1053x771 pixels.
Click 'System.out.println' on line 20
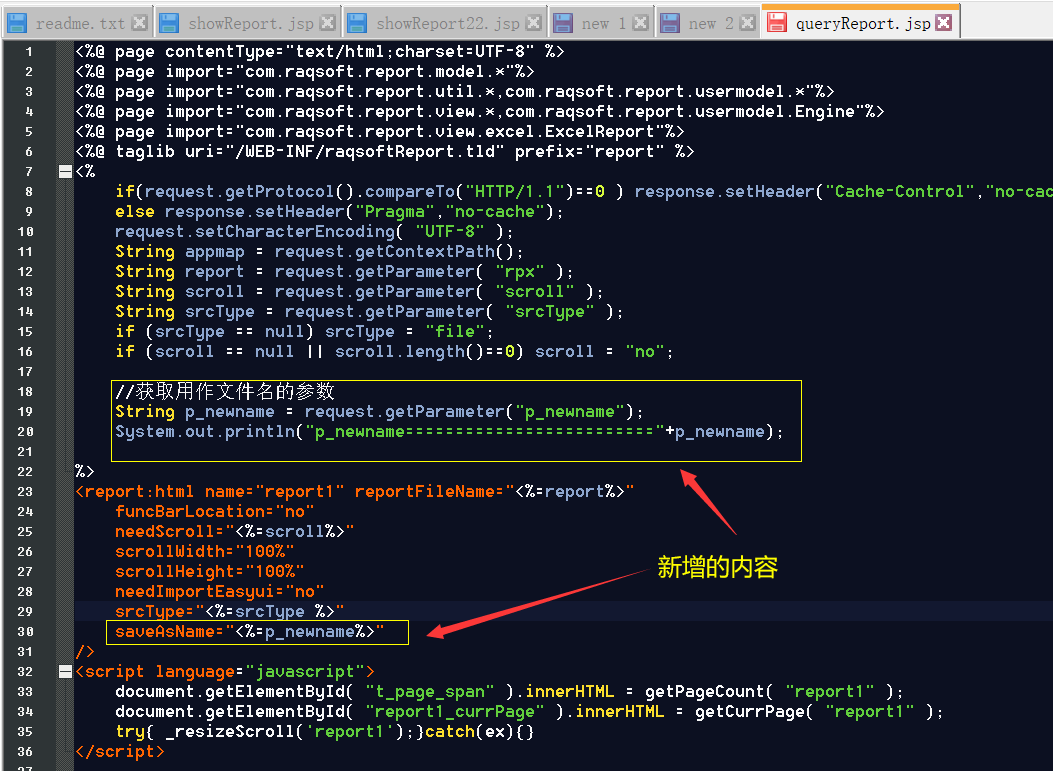point(205,432)
